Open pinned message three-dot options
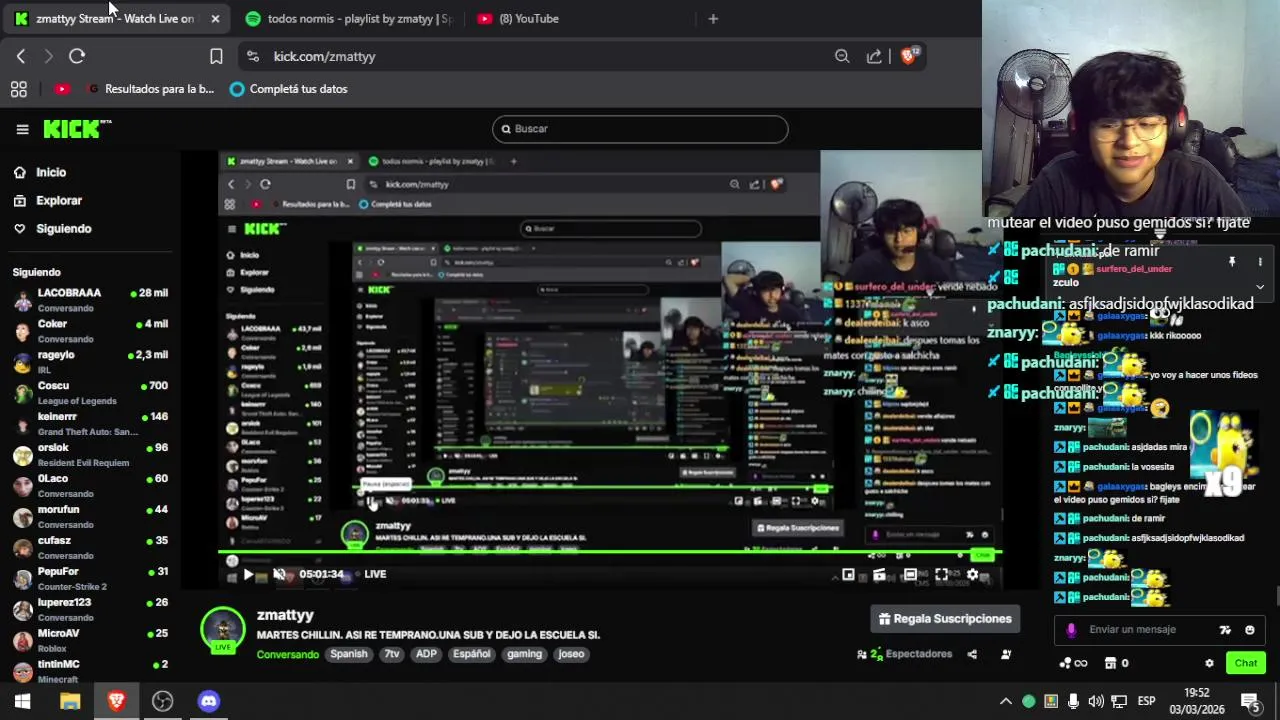The width and height of the screenshot is (1280, 720). (x=1260, y=262)
